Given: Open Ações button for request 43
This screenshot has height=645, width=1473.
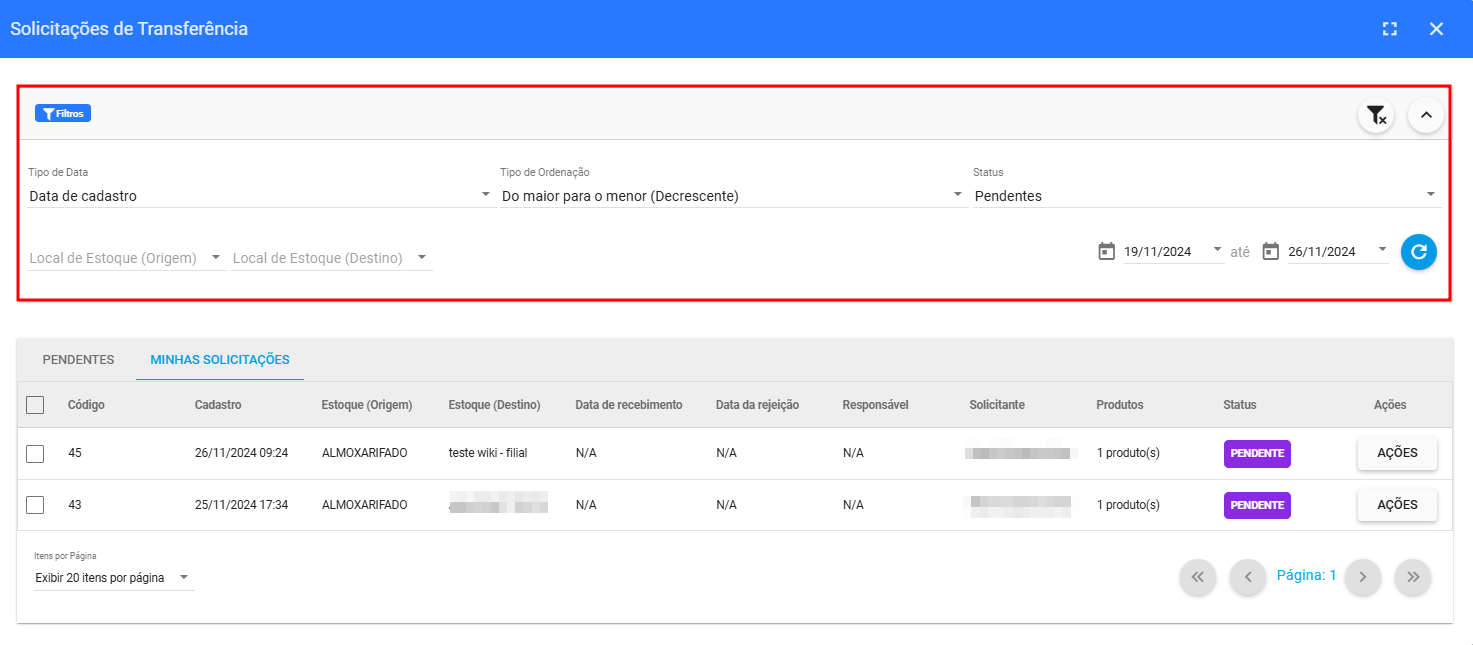Looking at the screenshot, I should pyautogui.click(x=1397, y=505).
